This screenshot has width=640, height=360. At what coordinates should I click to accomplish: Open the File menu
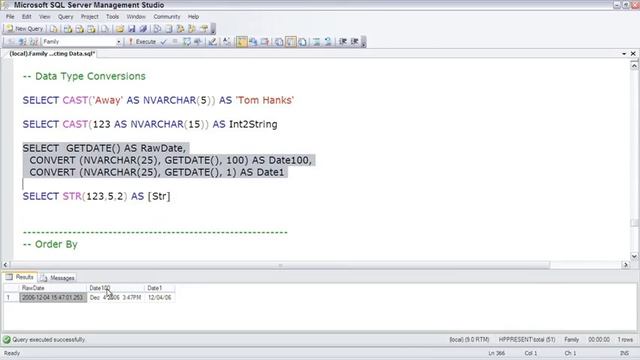10,17
